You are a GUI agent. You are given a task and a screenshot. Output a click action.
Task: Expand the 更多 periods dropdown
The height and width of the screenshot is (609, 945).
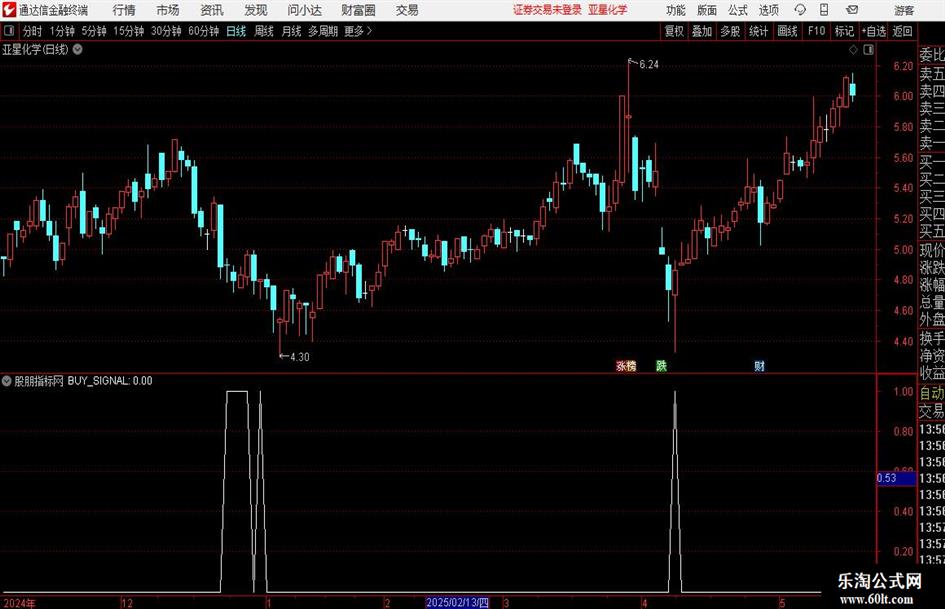coord(358,31)
